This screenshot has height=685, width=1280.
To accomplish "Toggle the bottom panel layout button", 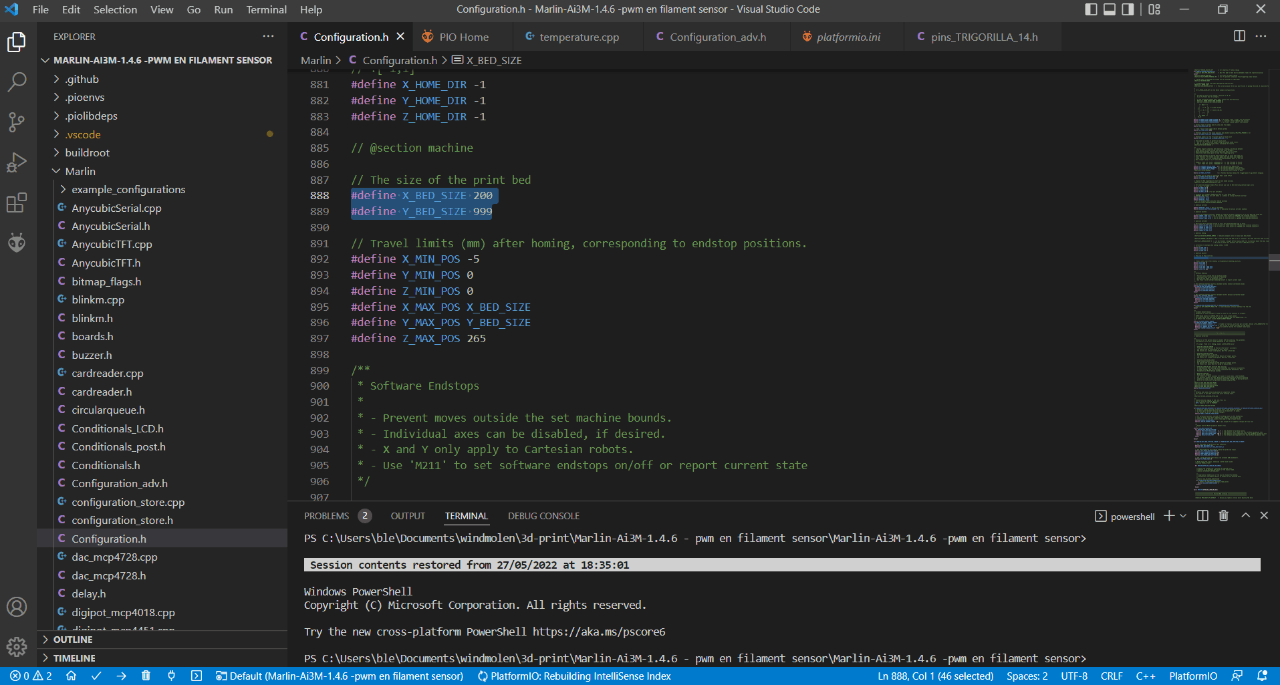I will coord(1108,10).
